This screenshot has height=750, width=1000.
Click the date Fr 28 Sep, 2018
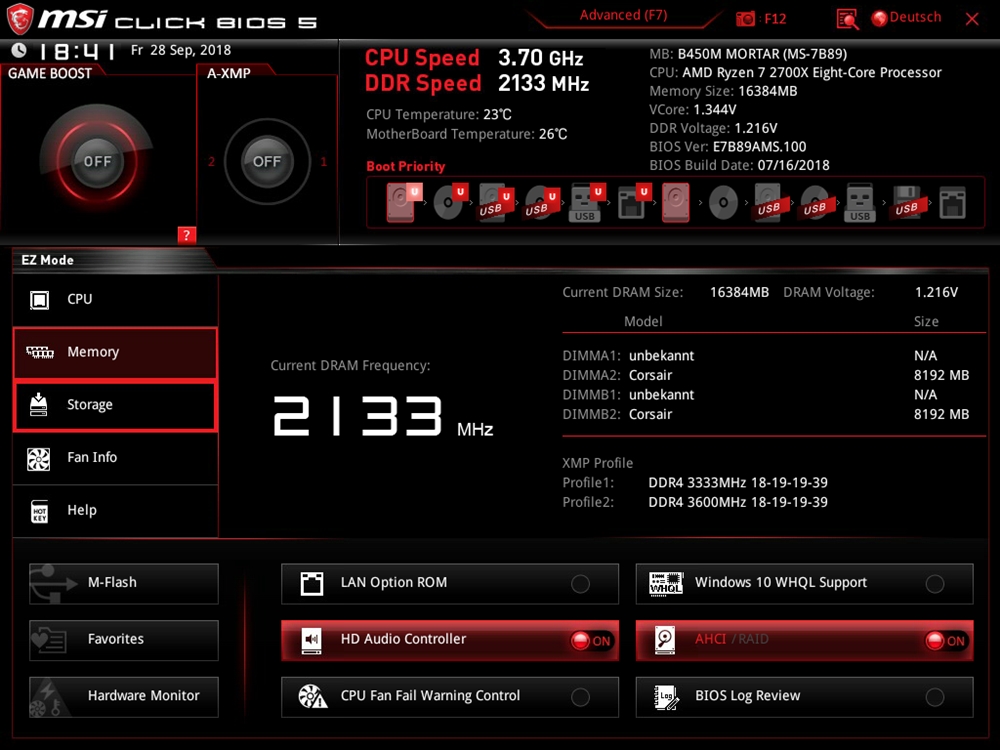(181, 50)
